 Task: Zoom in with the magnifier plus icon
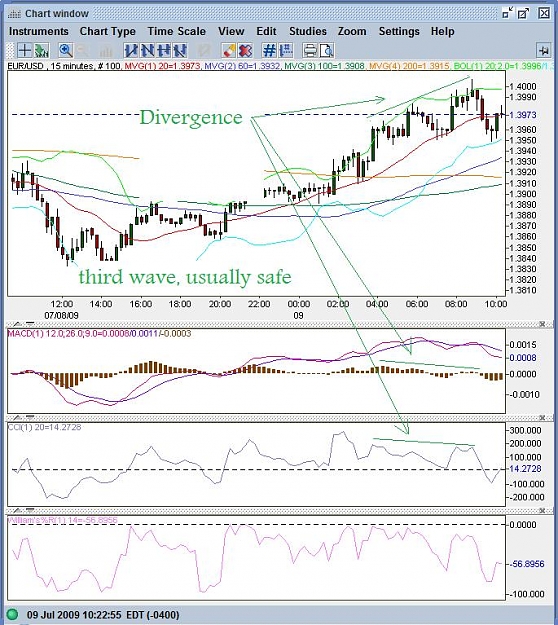65,51
